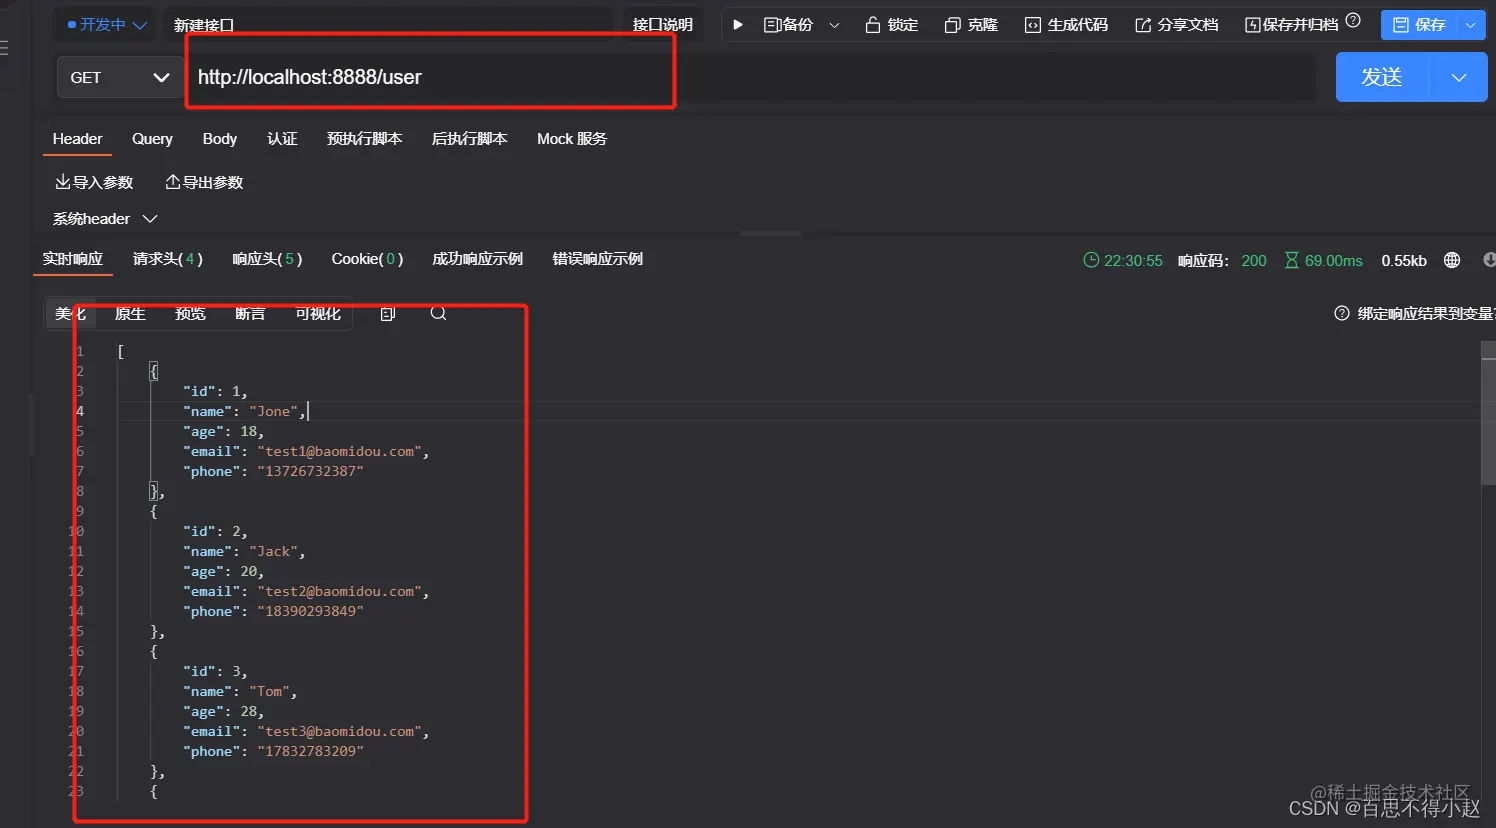The height and width of the screenshot is (828, 1496).
Task: Click the response time 69.00ms value
Action: tap(1334, 260)
